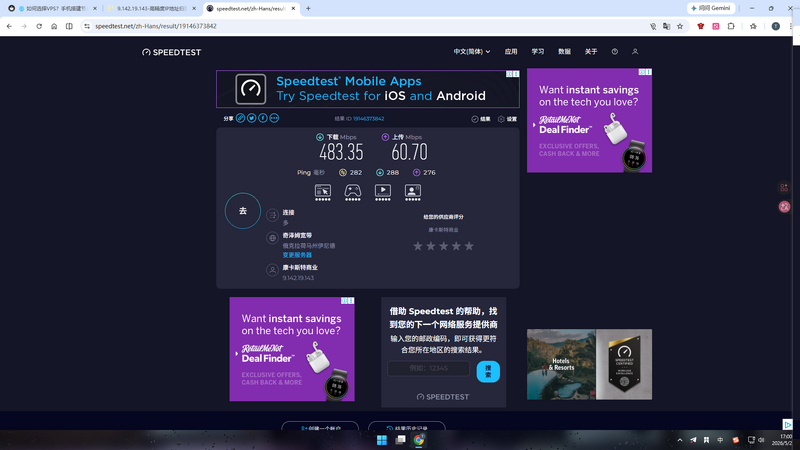Reload the current page

pos(39,26)
